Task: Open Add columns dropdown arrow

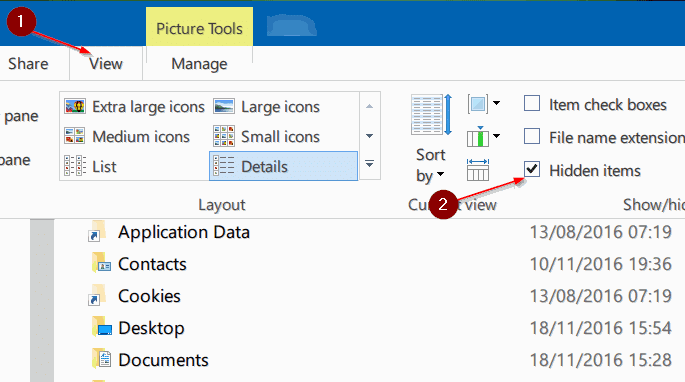Action: coord(496,136)
